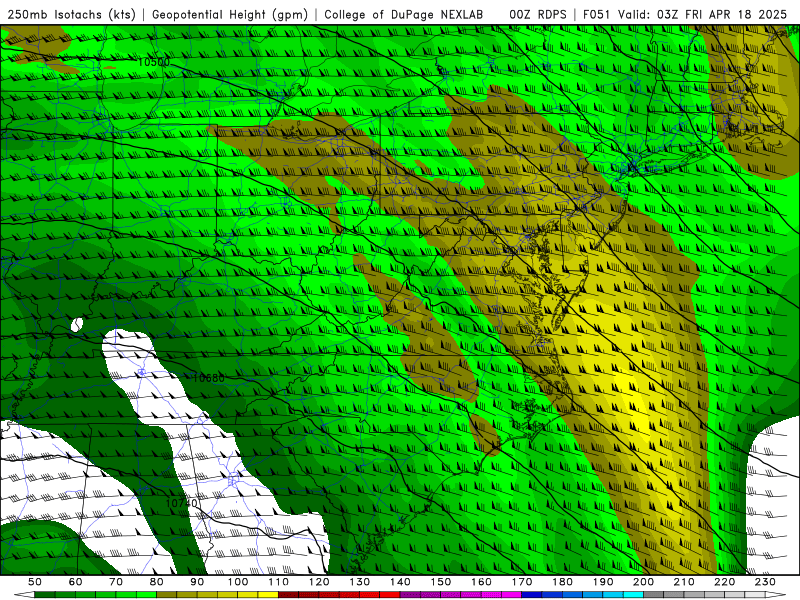This screenshot has height=600, width=800.
Task: Click the 150 value on the color scale
Action: tap(441, 582)
